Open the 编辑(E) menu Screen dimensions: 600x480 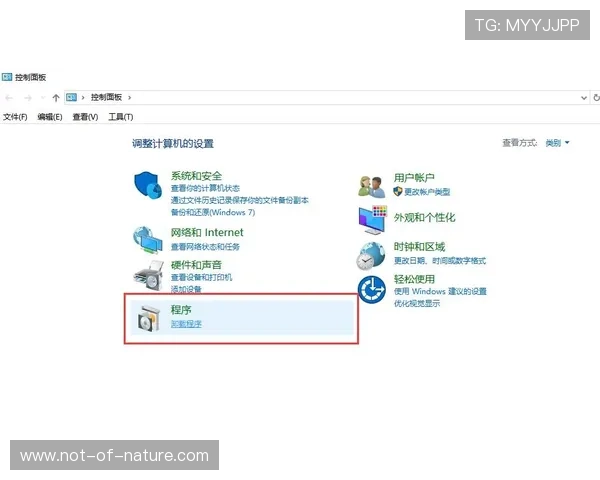[x=50, y=117]
